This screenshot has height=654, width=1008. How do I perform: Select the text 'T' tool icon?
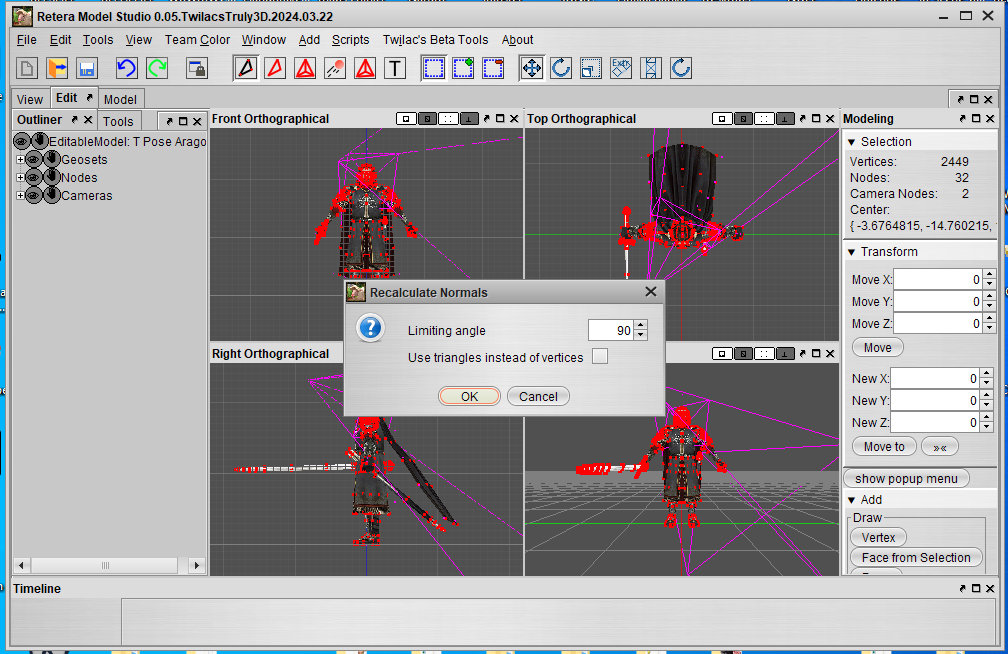click(x=395, y=68)
